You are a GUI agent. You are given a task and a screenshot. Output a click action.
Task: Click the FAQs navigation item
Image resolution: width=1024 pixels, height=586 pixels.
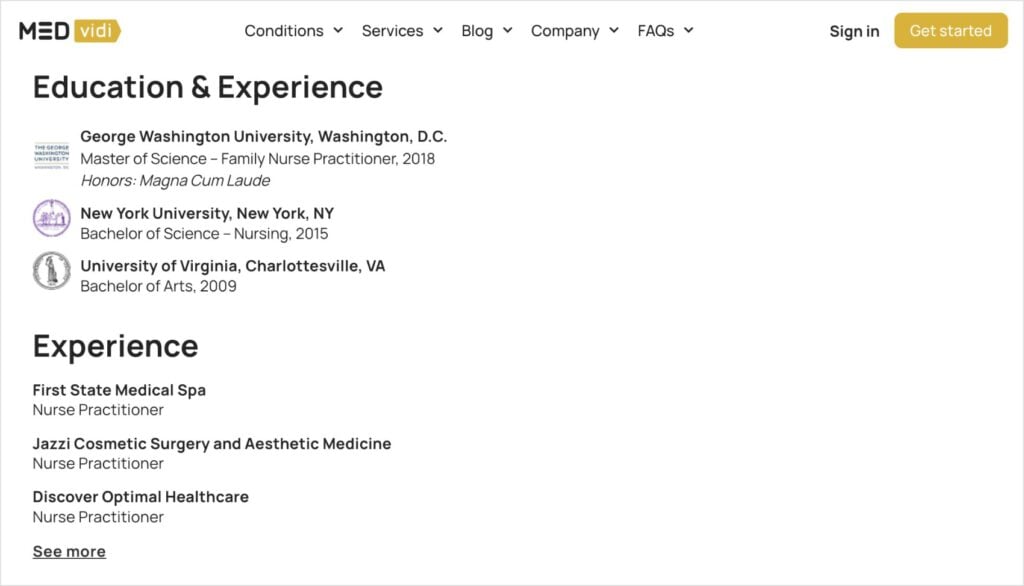654,31
